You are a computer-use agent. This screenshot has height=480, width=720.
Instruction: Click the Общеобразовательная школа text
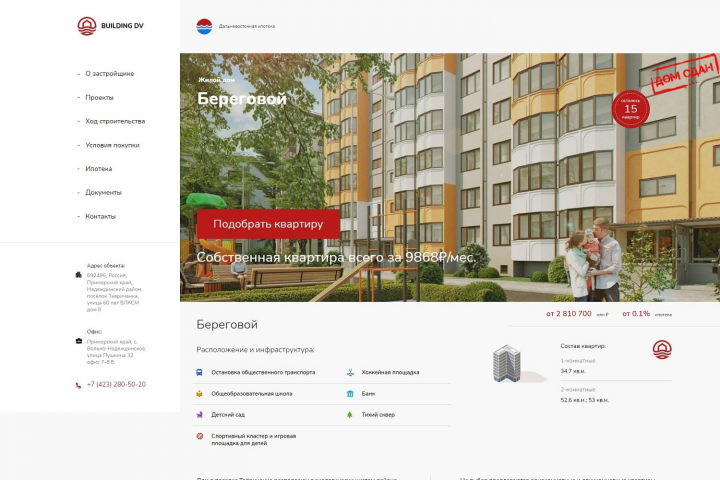[252, 394]
